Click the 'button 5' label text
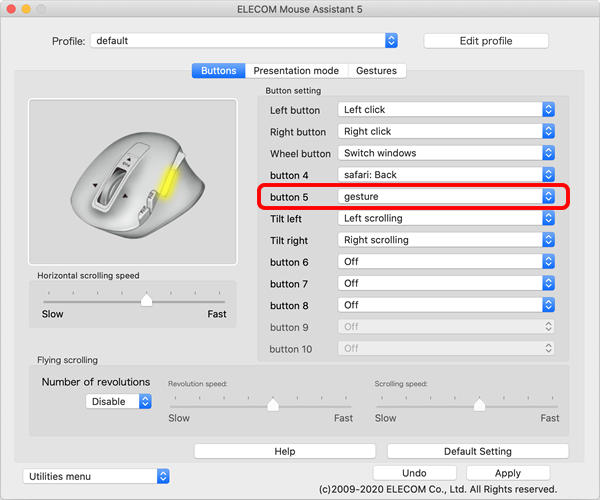The height and width of the screenshot is (500, 600). [289, 197]
